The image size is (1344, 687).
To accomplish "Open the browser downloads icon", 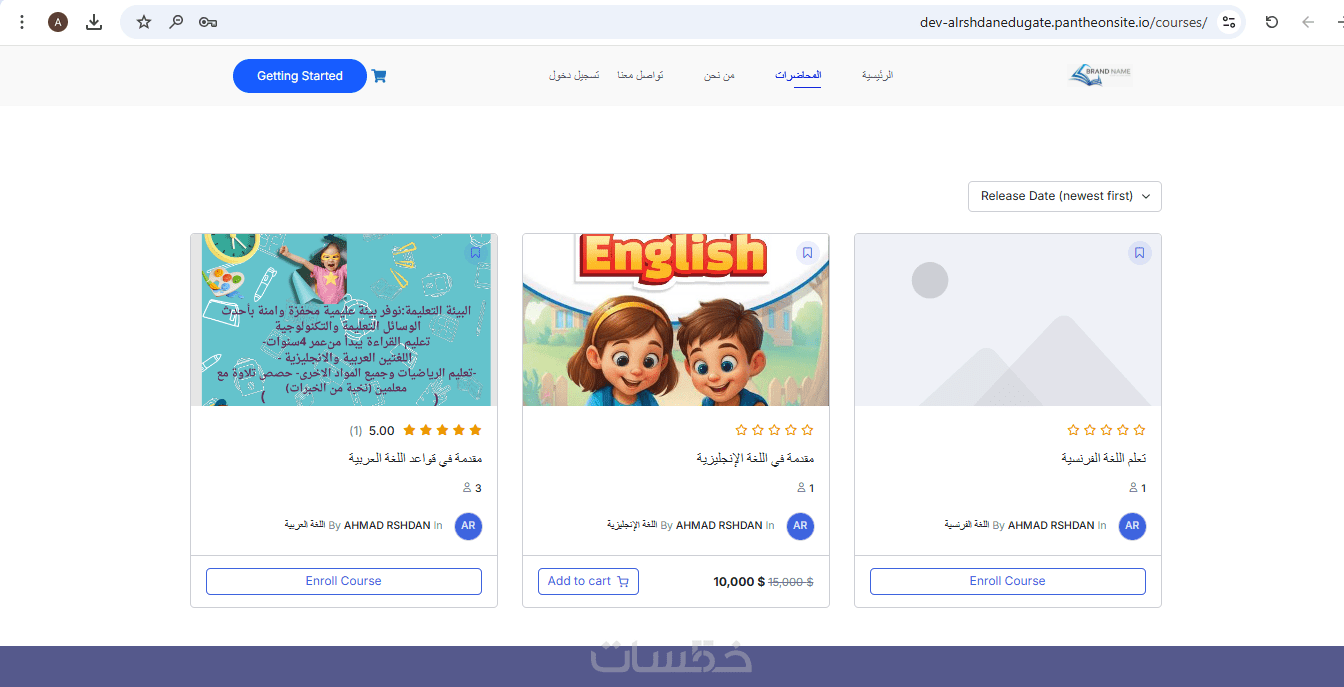I will (x=94, y=22).
